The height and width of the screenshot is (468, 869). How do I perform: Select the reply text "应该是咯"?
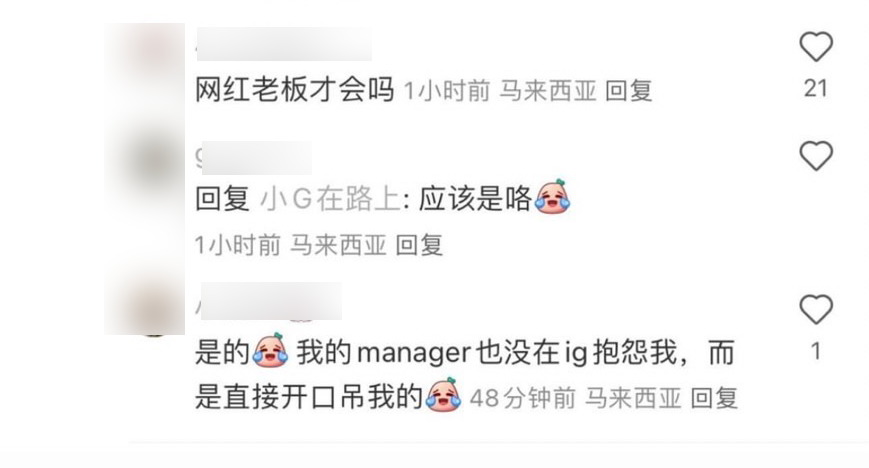(475, 199)
